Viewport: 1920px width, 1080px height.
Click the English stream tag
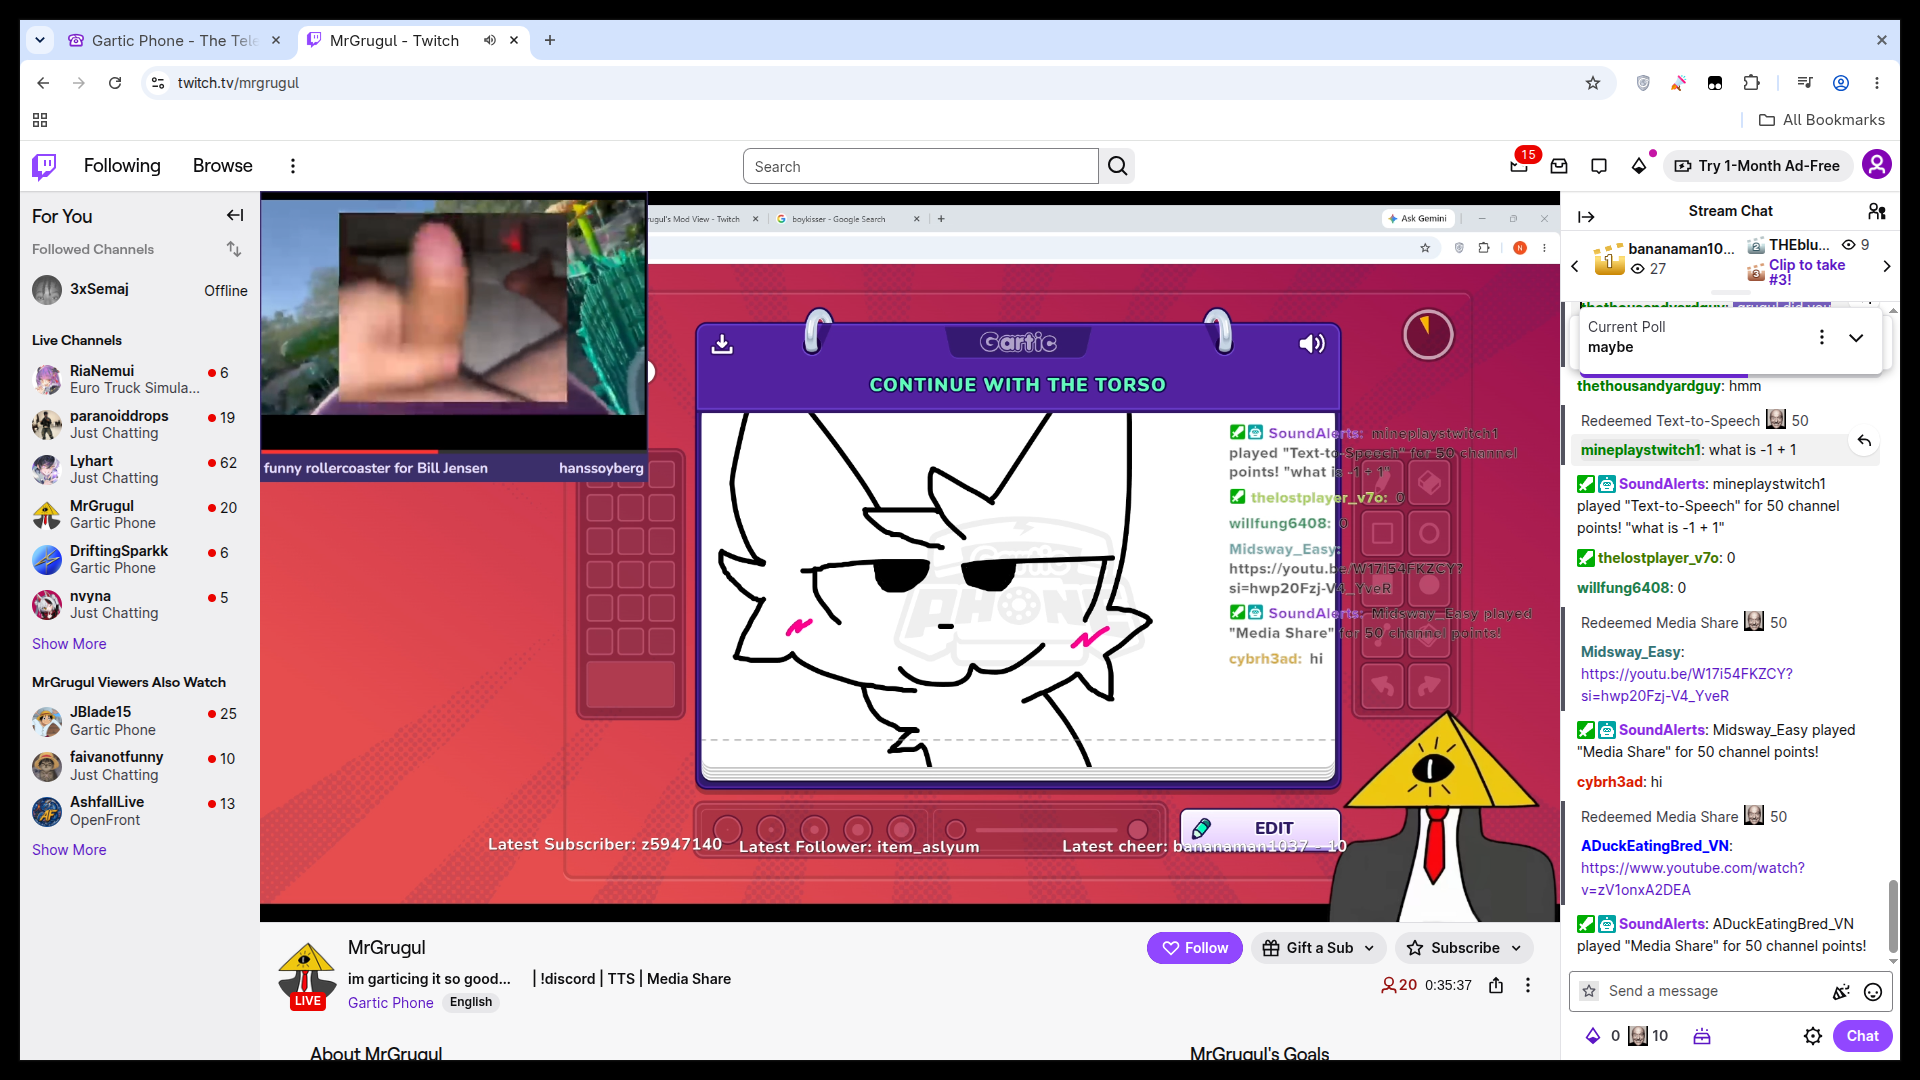[471, 1002]
